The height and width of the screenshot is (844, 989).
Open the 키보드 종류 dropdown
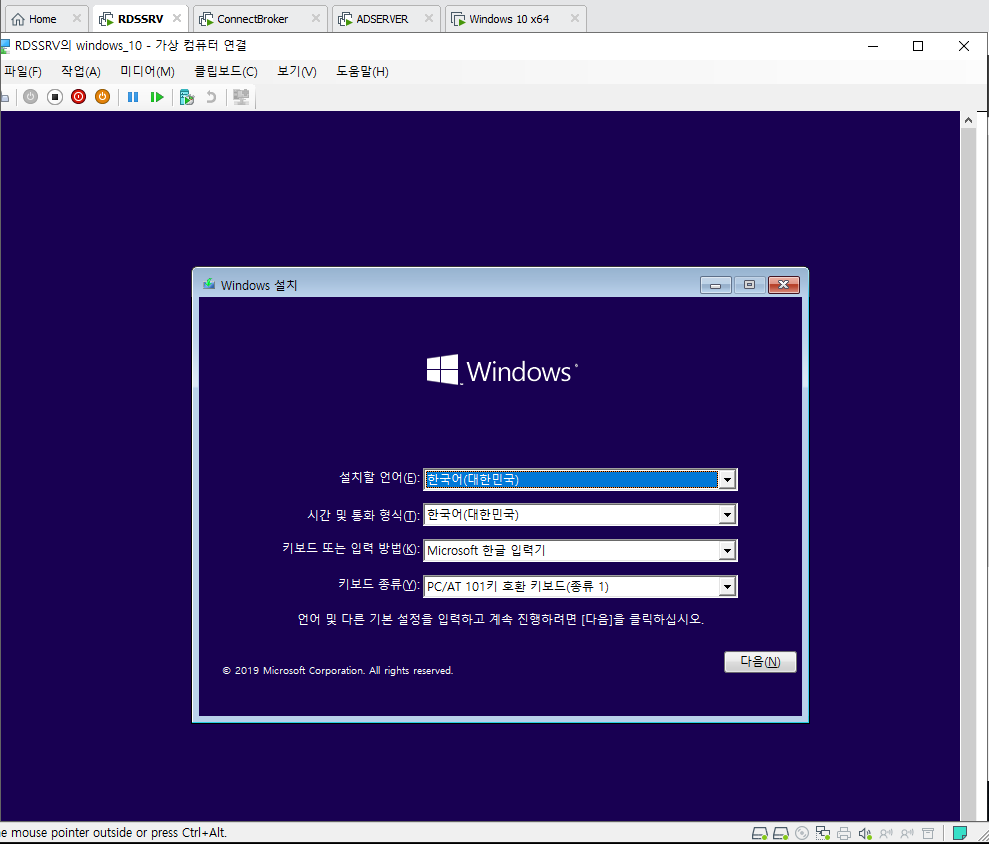click(x=580, y=587)
